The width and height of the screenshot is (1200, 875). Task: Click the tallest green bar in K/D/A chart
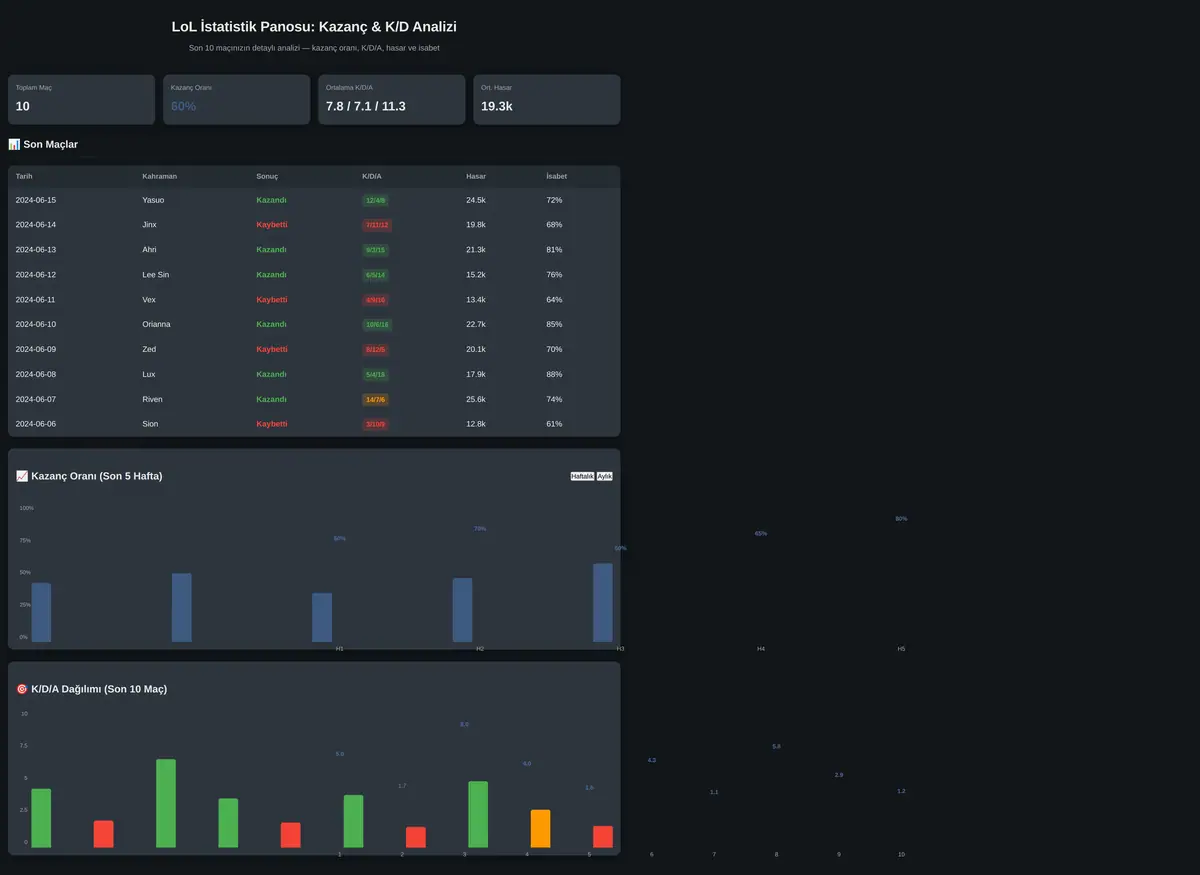point(166,804)
